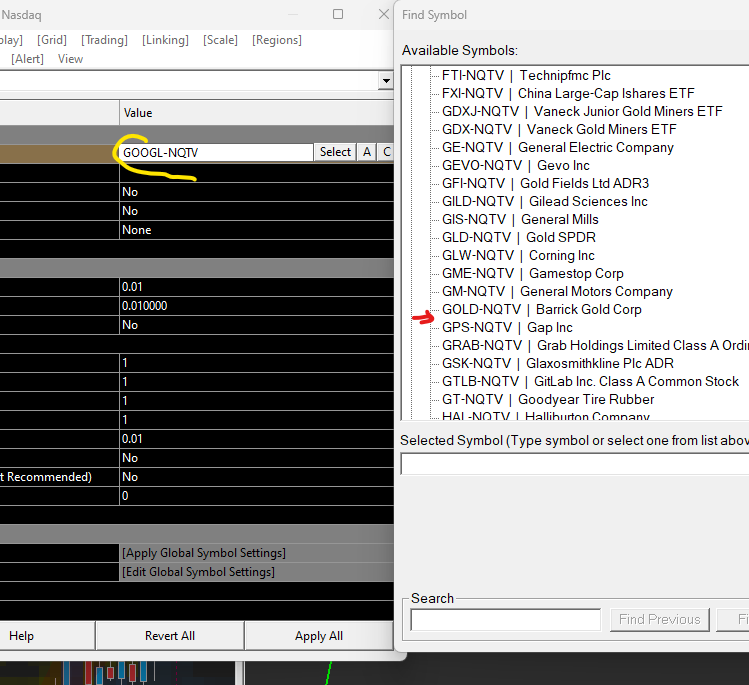Click the Select button beside the symbol
Image resolution: width=749 pixels, height=685 pixels.
pos(335,152)
